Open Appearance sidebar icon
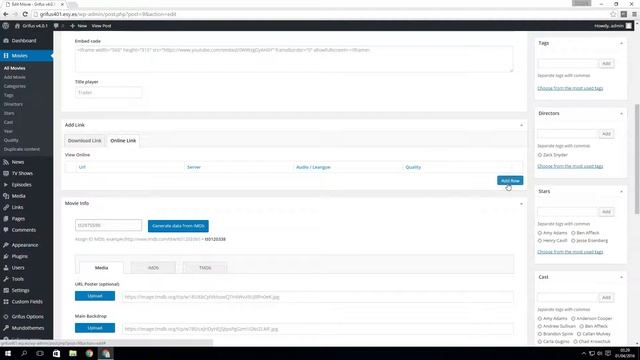640x360 pixels. (6, 245)
